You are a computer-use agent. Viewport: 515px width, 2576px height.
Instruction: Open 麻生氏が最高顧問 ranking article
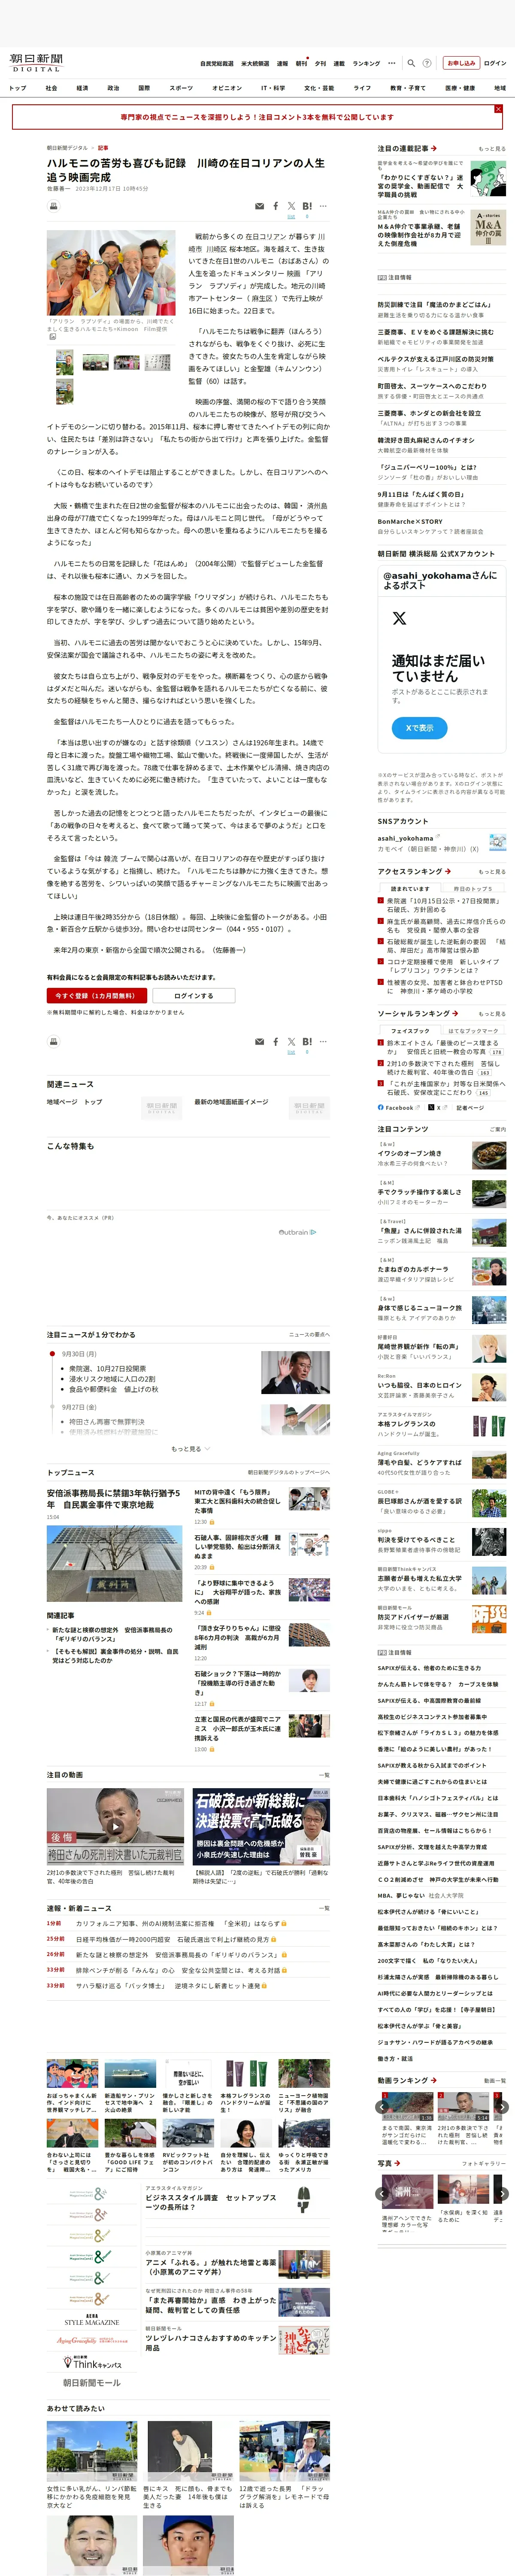[x=446, y=926]
